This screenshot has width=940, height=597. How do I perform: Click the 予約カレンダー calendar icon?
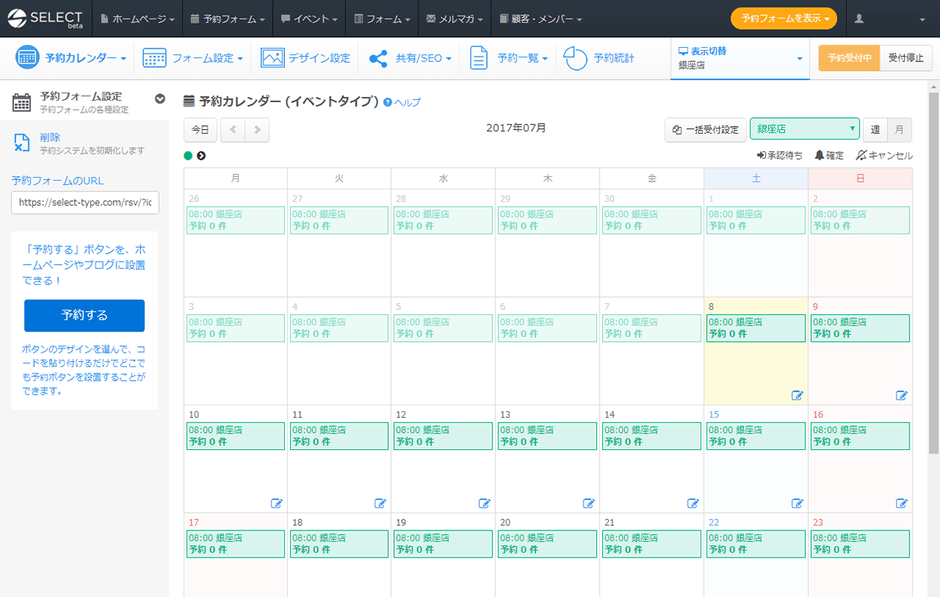27,58
